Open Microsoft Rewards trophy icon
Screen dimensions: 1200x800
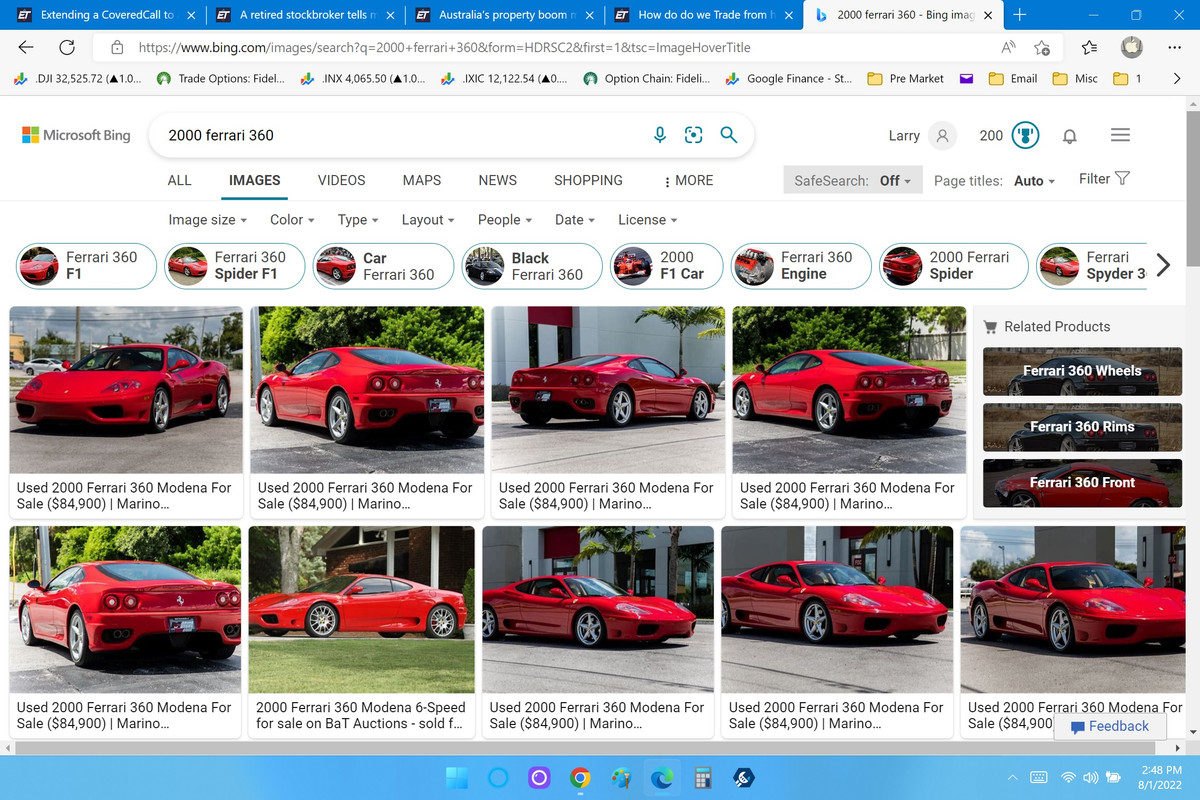click(x=1025, y=135)
